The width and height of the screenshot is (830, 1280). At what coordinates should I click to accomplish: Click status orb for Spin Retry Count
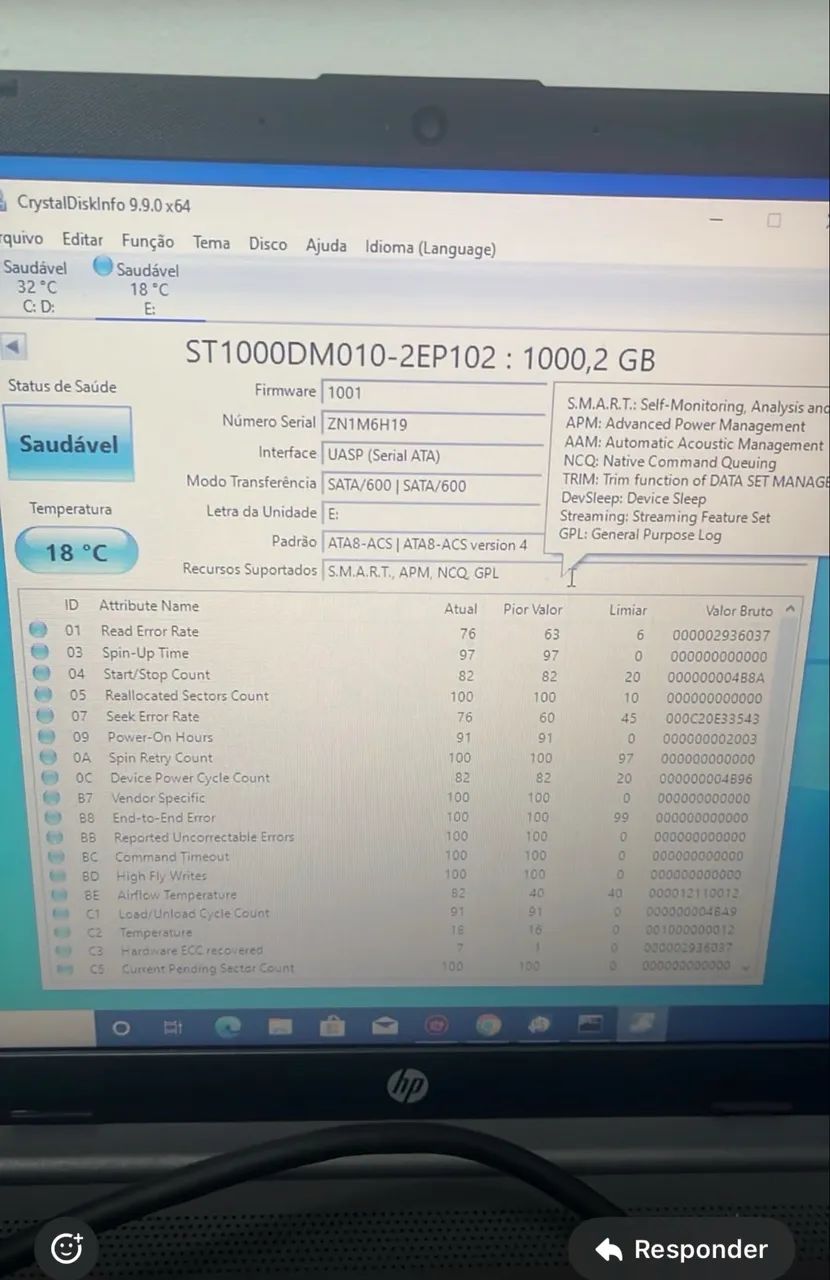coord(48,757)
